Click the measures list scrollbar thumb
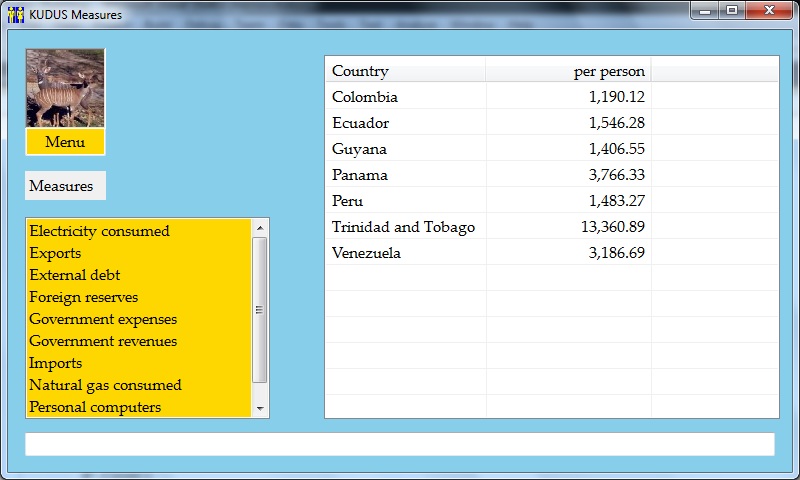Image resolution: width=800 pixels, height=480 pixels. click(260, 310)
